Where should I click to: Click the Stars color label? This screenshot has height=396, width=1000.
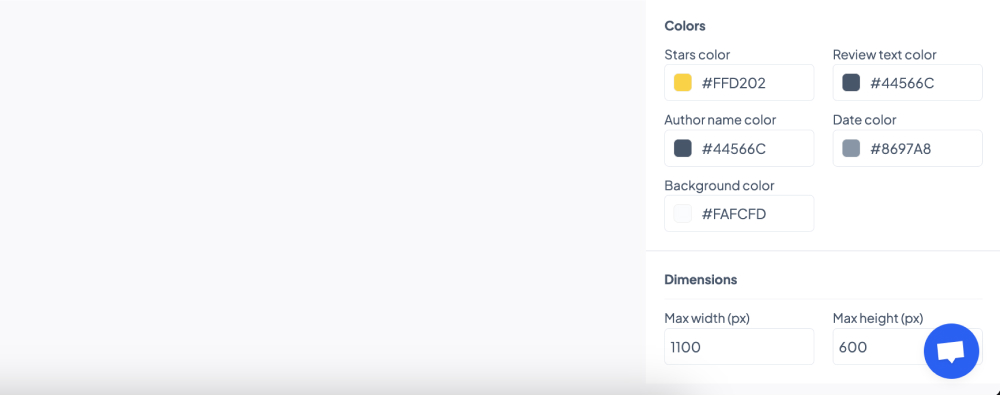point(697,55)
